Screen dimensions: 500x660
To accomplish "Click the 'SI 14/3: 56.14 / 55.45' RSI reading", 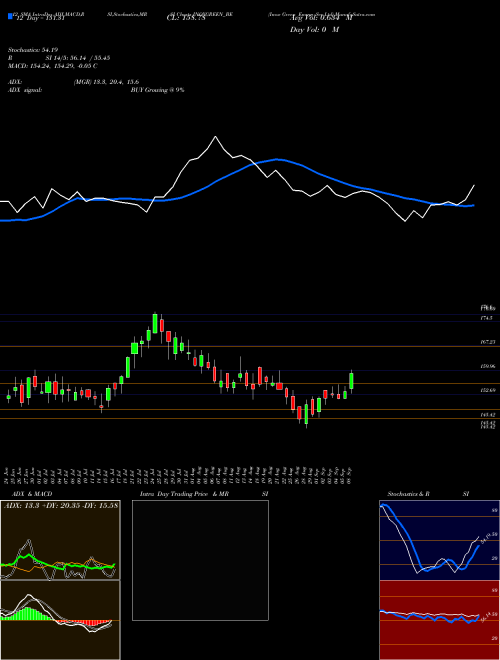I will click(x=78, y=58).
